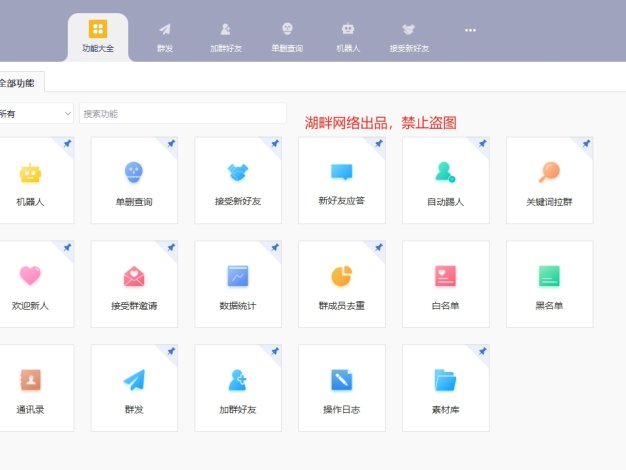Open the 群成员去重 pie chart card
Screen dimensions: 626x470
[x=342, y=284]
